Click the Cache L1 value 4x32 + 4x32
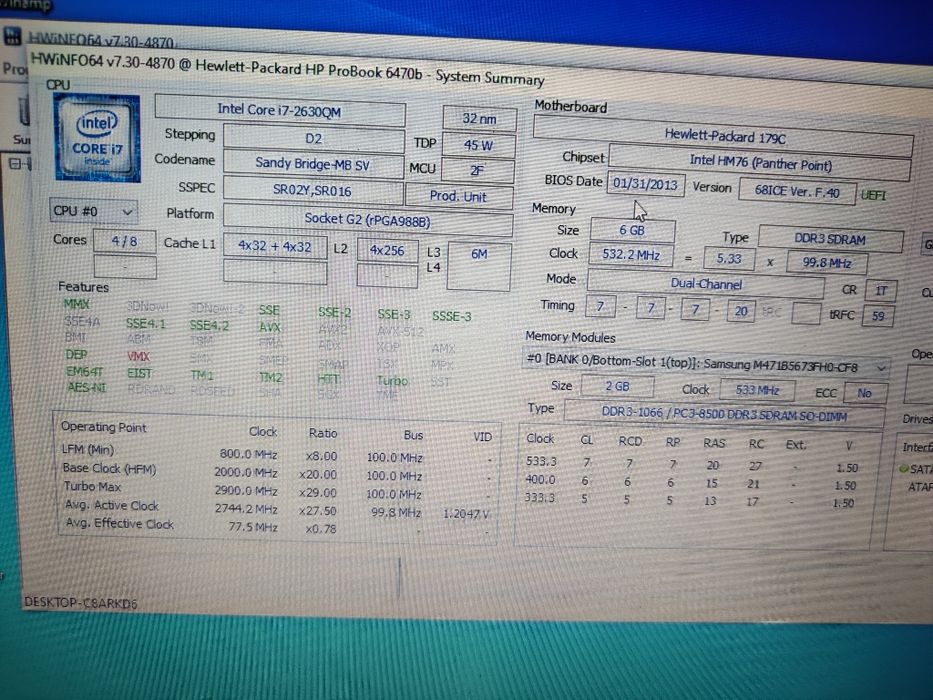The height and width of the screenshot is (700, 933). [275, 246]
